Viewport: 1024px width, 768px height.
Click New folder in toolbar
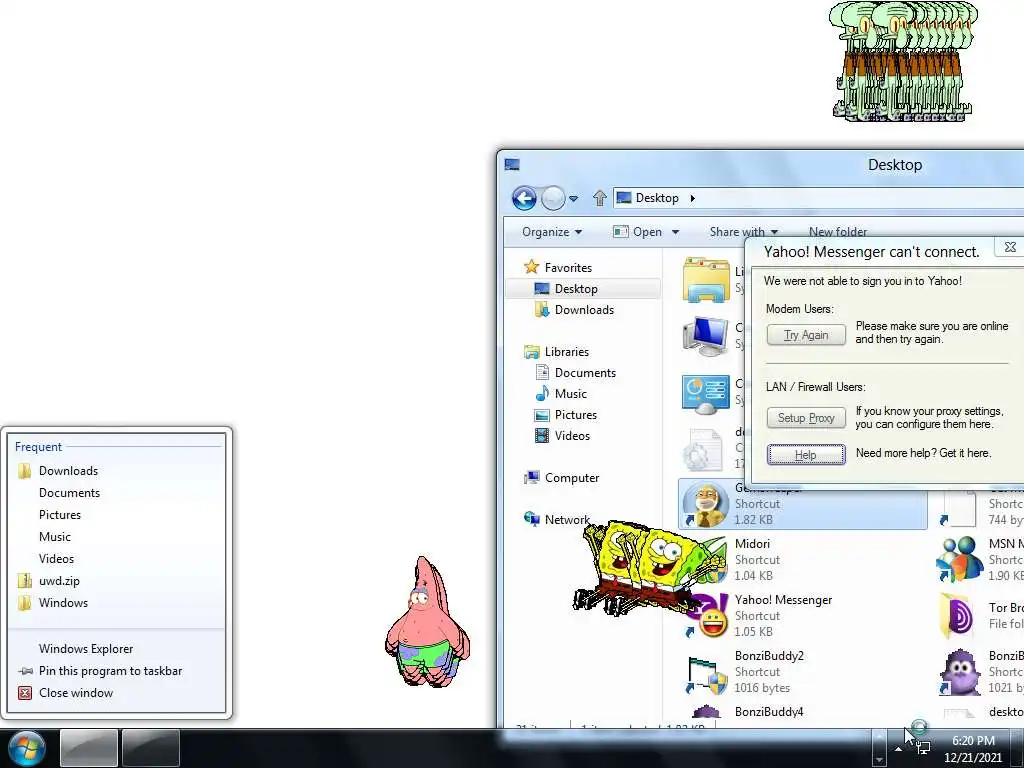click(838, 232)
